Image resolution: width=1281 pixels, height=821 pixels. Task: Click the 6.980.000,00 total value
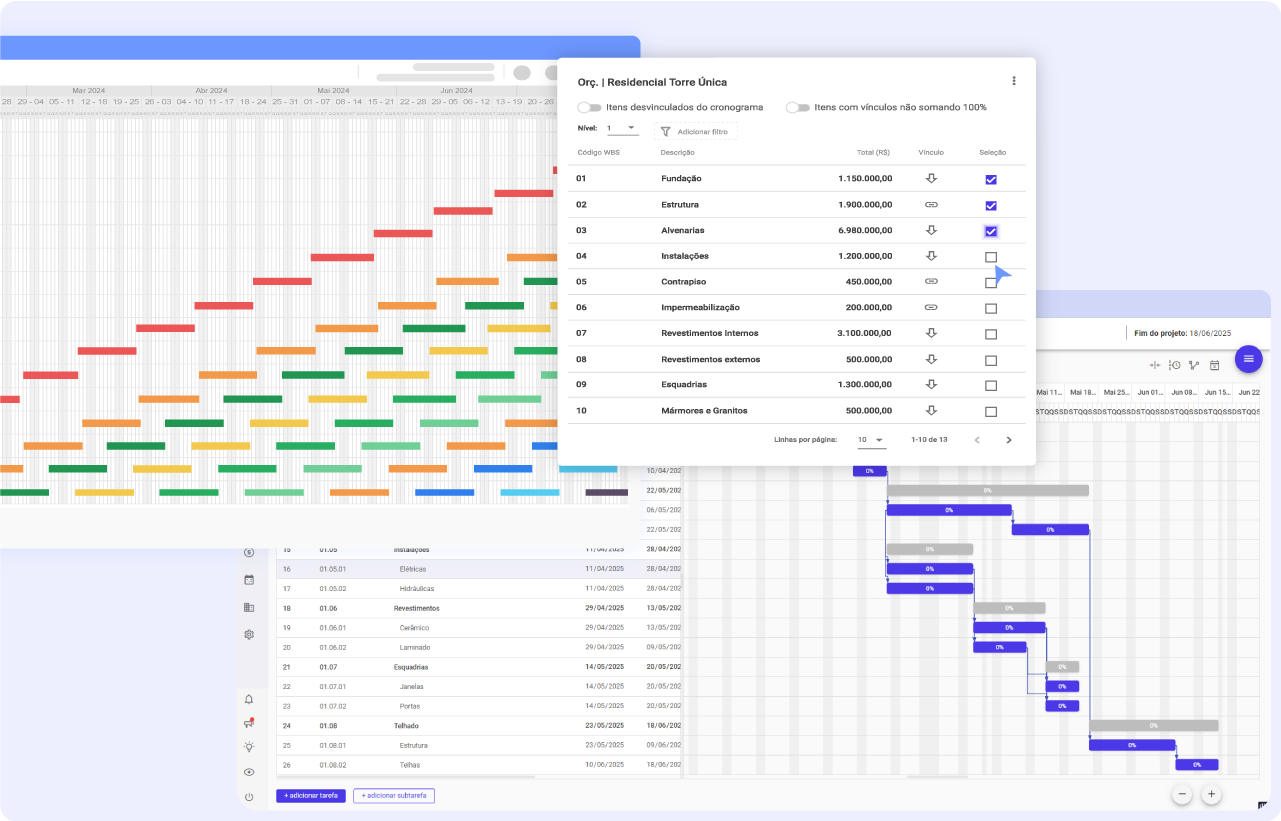866,230
